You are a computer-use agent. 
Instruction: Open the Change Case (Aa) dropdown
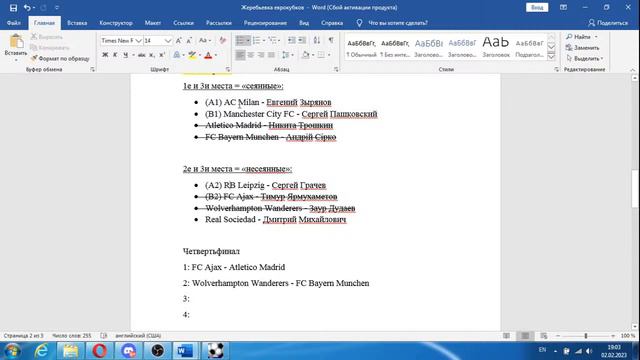tap(204, 40)
